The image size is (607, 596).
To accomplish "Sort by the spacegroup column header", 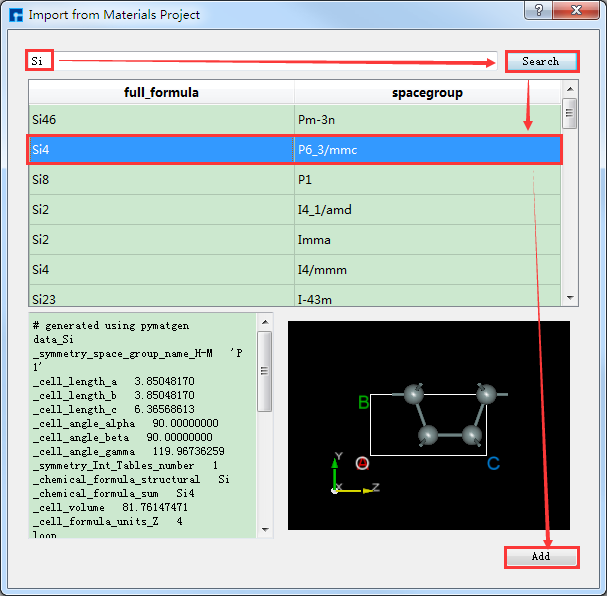I will [x=429, y=93].
